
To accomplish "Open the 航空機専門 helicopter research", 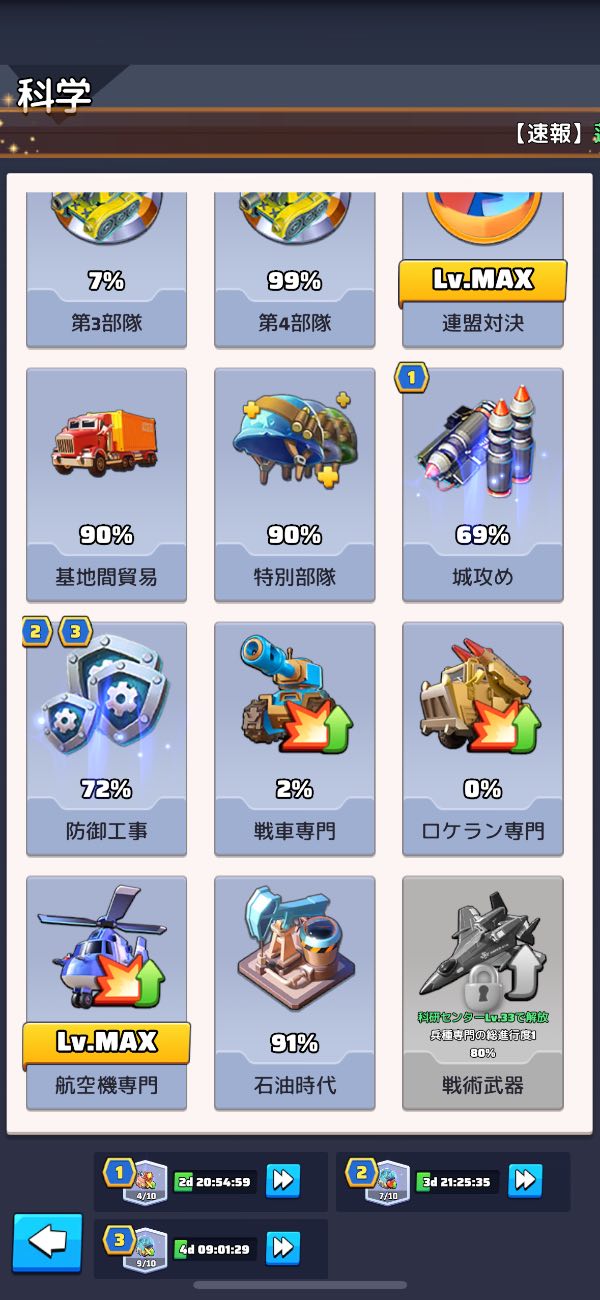I will 106,992.
